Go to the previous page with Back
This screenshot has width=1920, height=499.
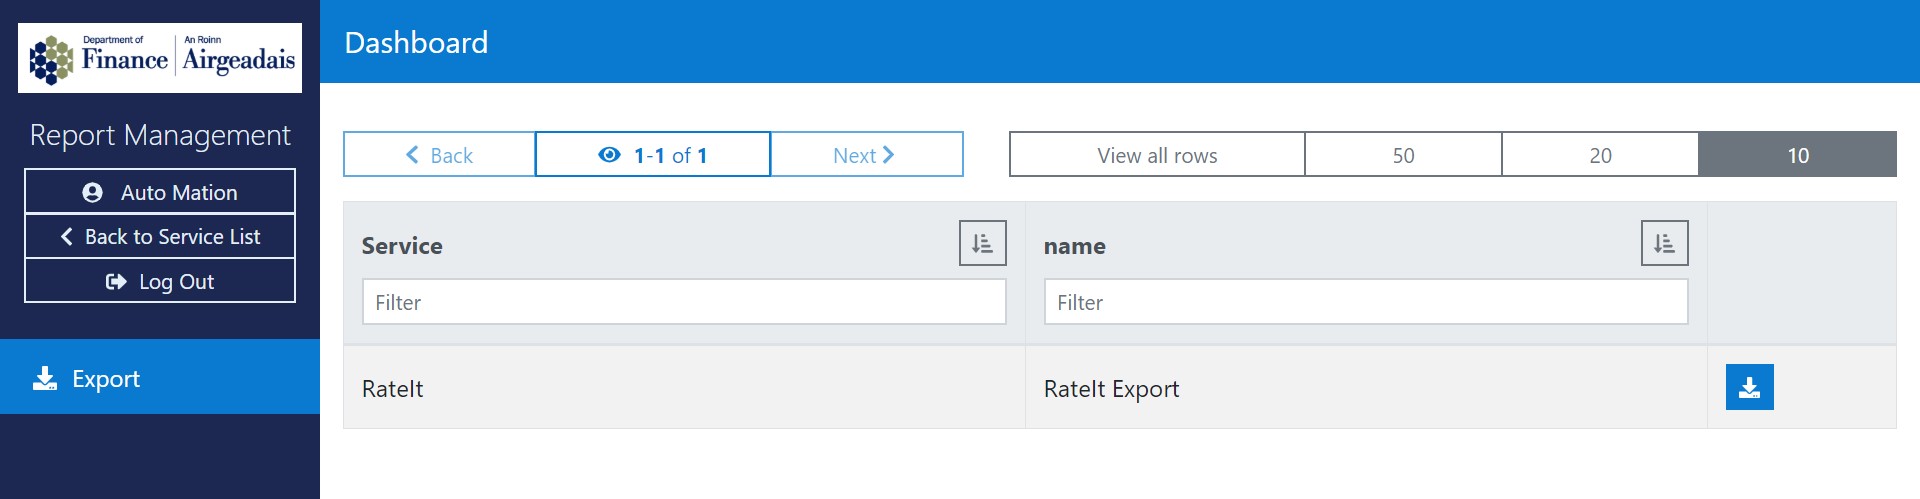(x=439, y=155)
